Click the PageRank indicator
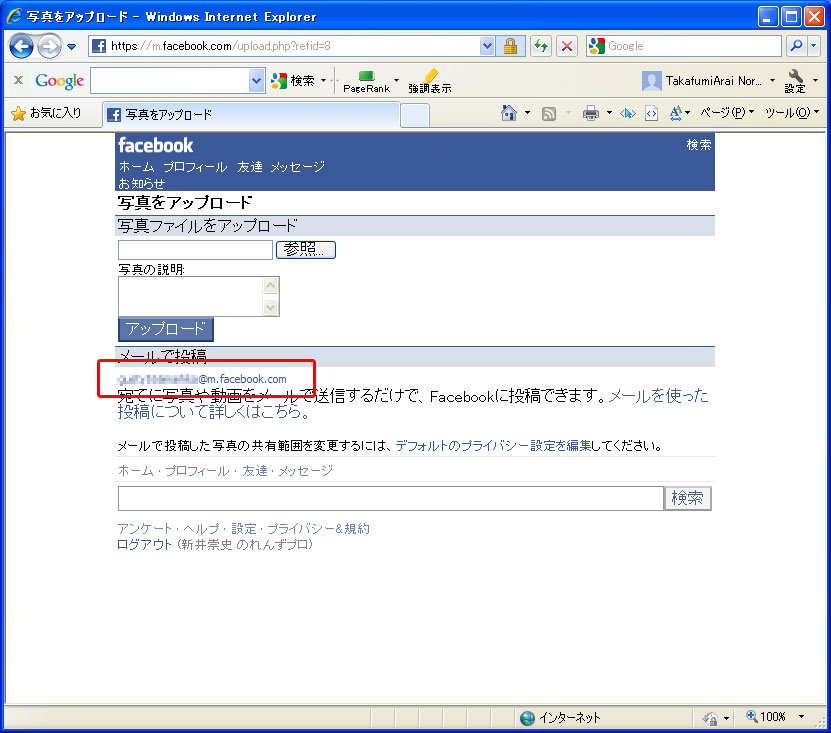Image resolution: width=831 pixels, height=733 pixels. point(366,82)
